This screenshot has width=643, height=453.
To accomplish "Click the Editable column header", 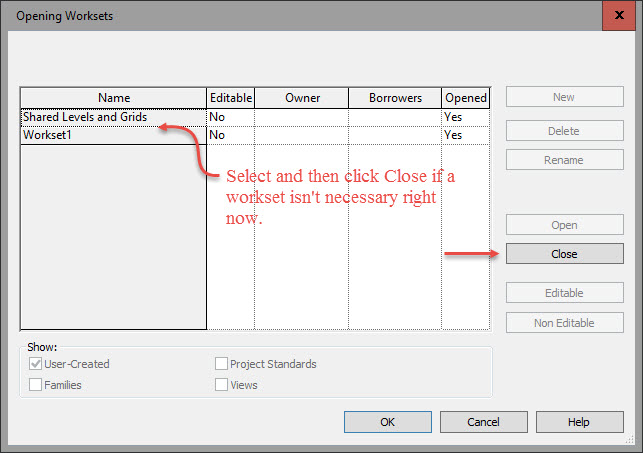I will click(230, 98).
